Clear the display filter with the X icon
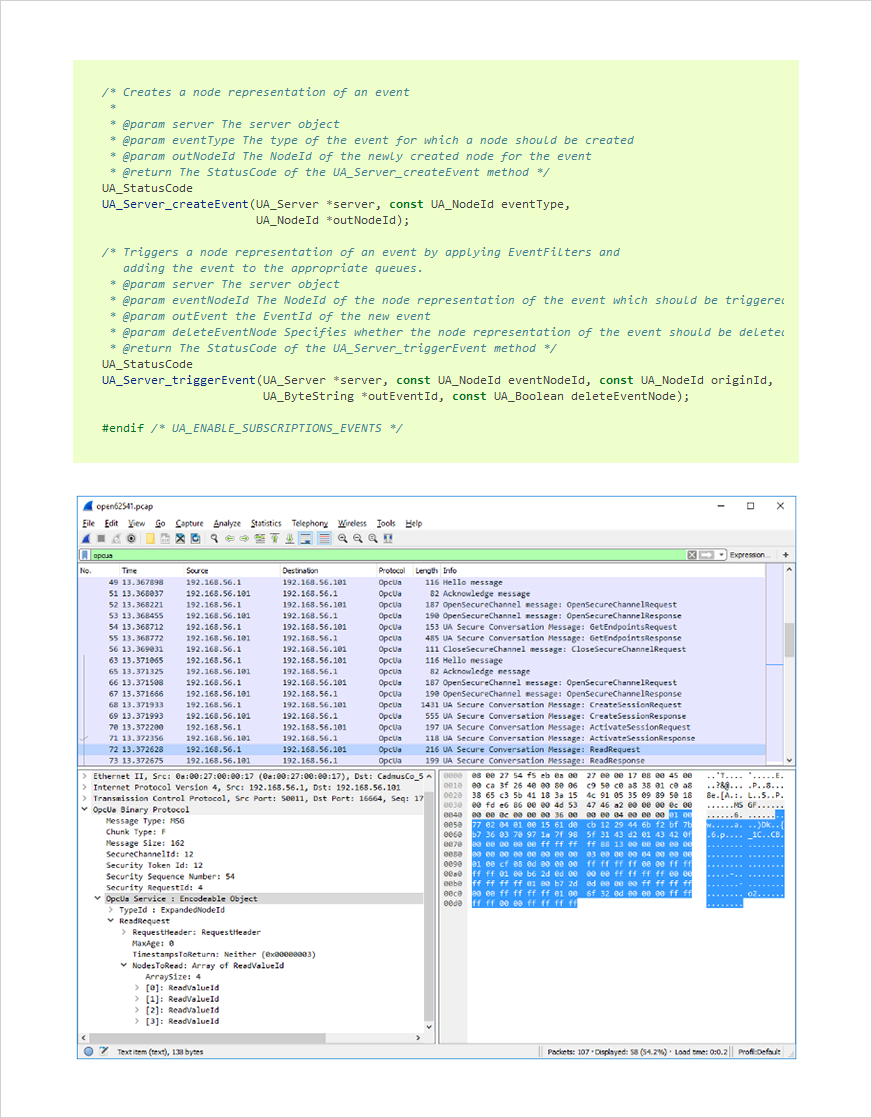Image resolution: width=872 pixels, height=1118 pixels. coord(692,555)
